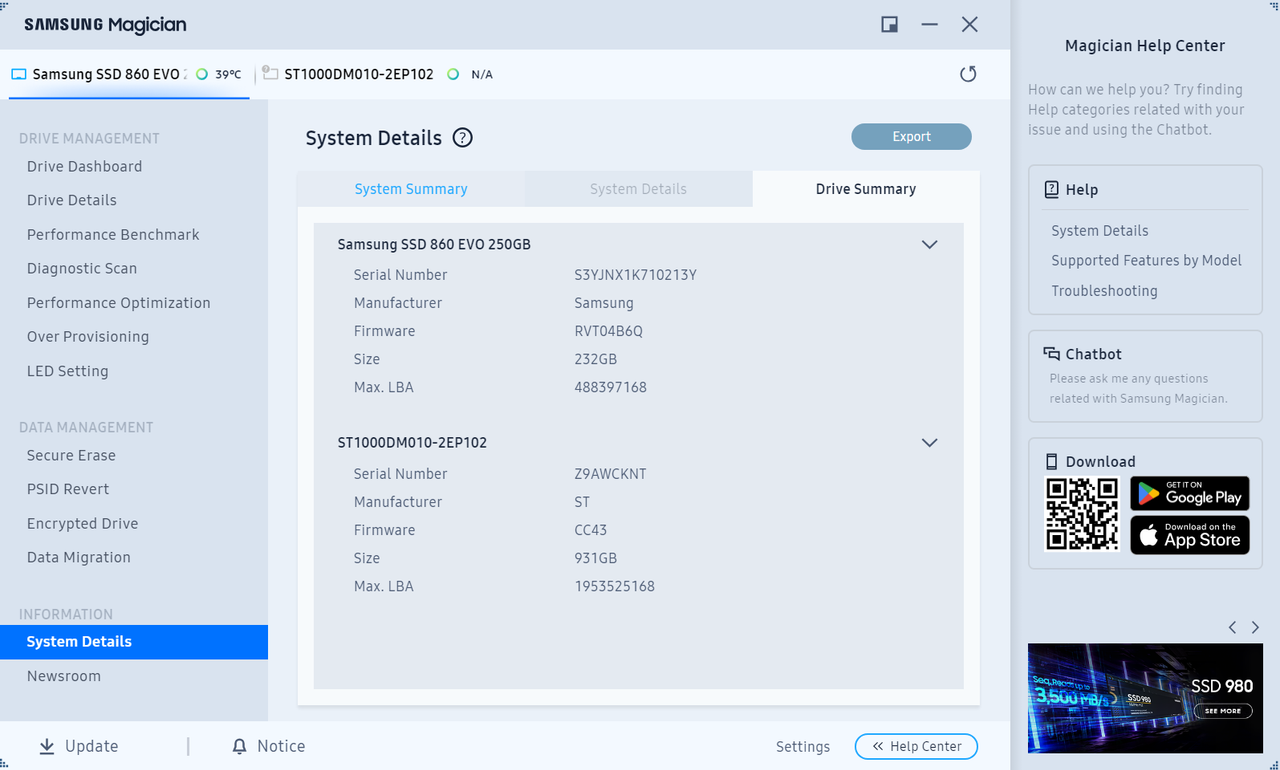Click the Download phone icon
The height and width of the screenshot is (770, 1280).
(1051, 461)
